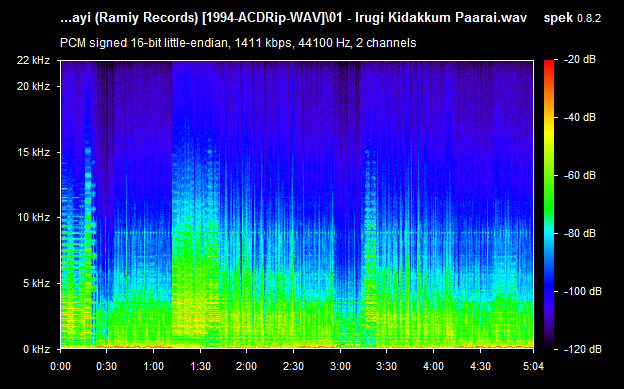Viewport: 624px width, 389px height.
Task: Click the '2:30' time axis label
Action: (293, 366)
